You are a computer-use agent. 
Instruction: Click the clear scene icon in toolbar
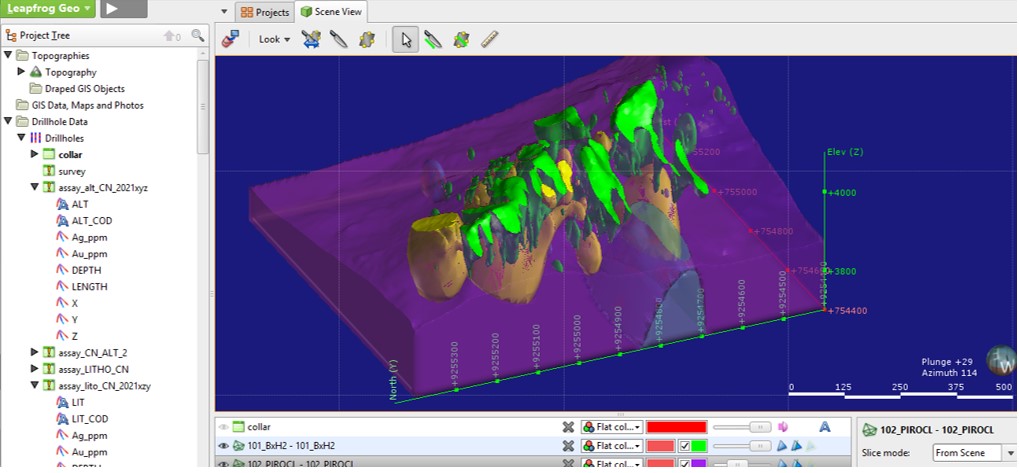230,39
